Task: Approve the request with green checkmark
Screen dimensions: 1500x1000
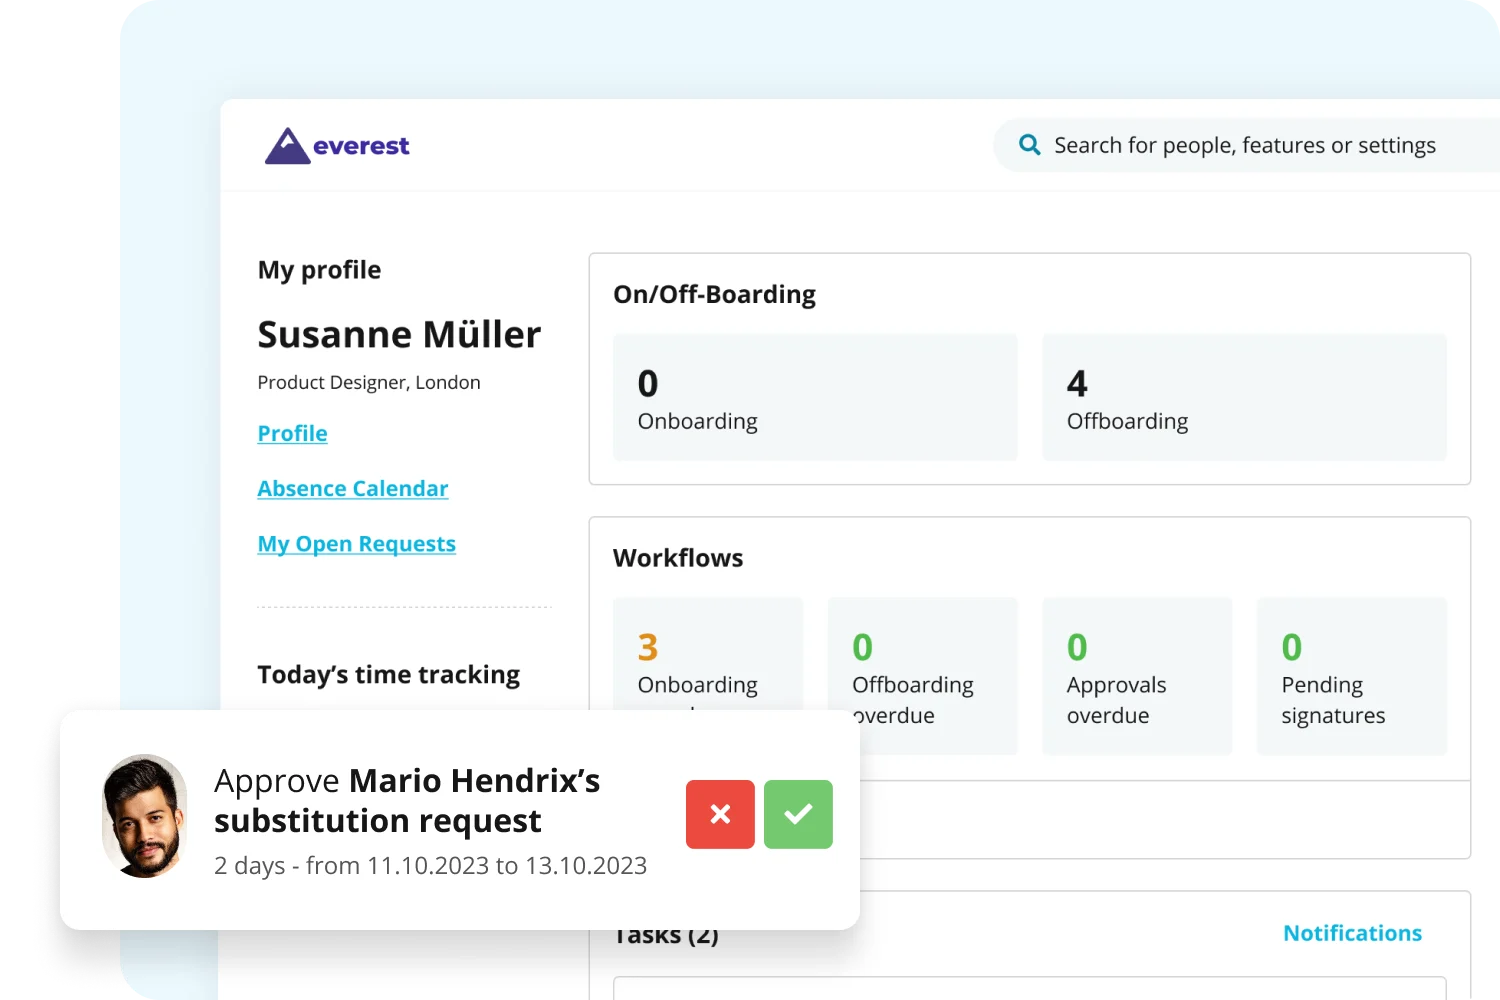Action: point(798,814)
